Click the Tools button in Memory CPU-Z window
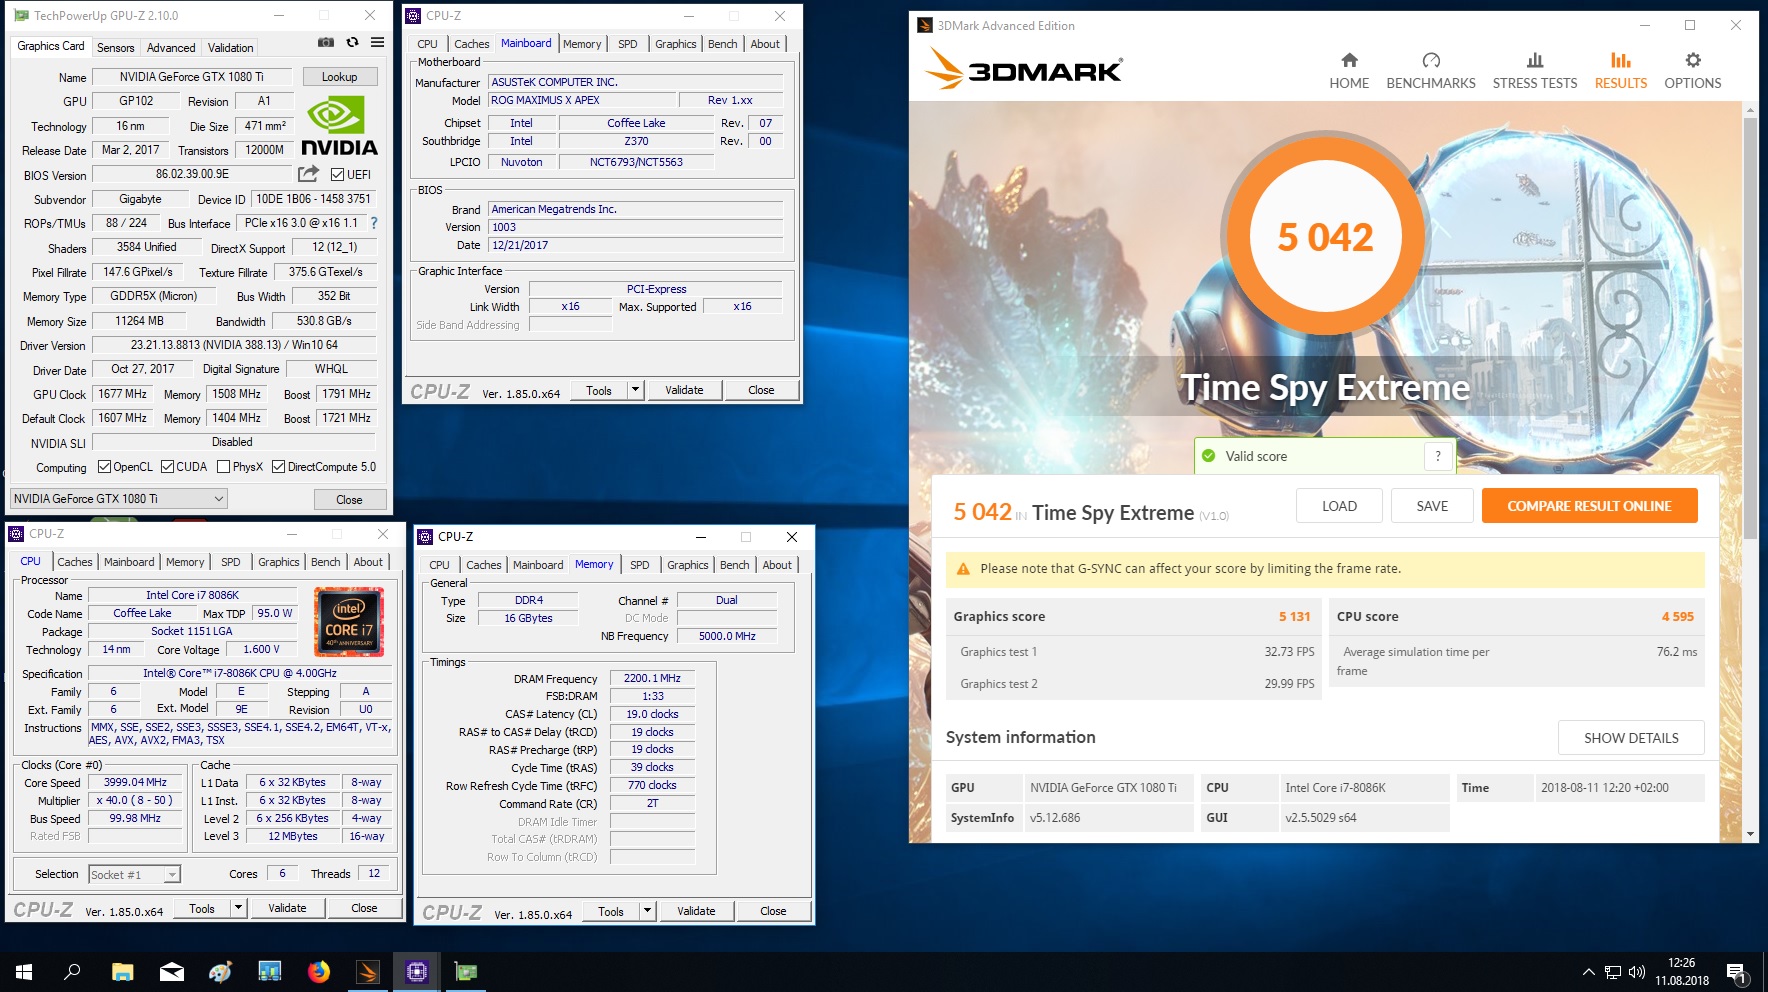Screen dimensions: 1768x992 point(610,911)
